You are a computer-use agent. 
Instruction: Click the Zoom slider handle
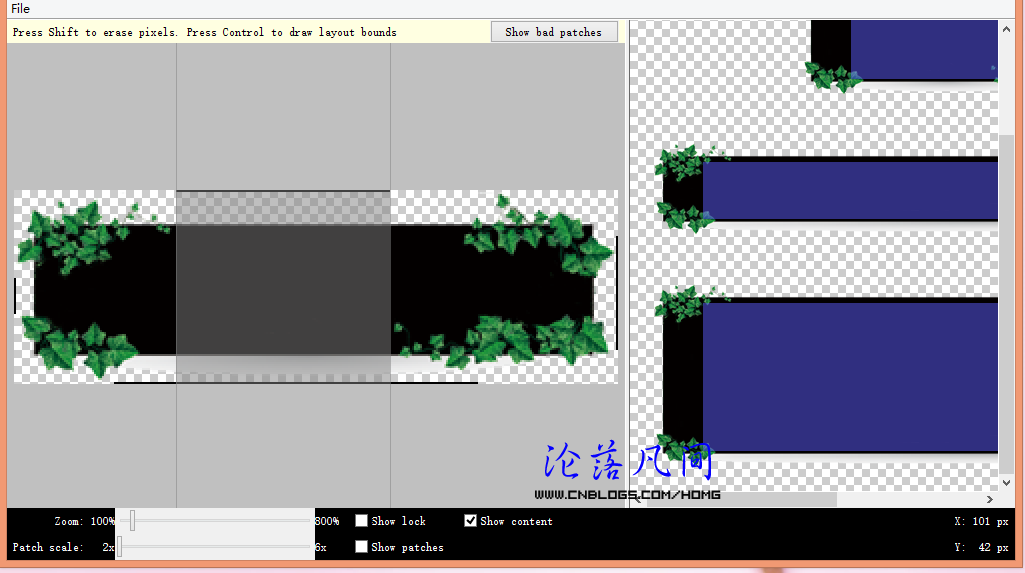pos(133,521)
